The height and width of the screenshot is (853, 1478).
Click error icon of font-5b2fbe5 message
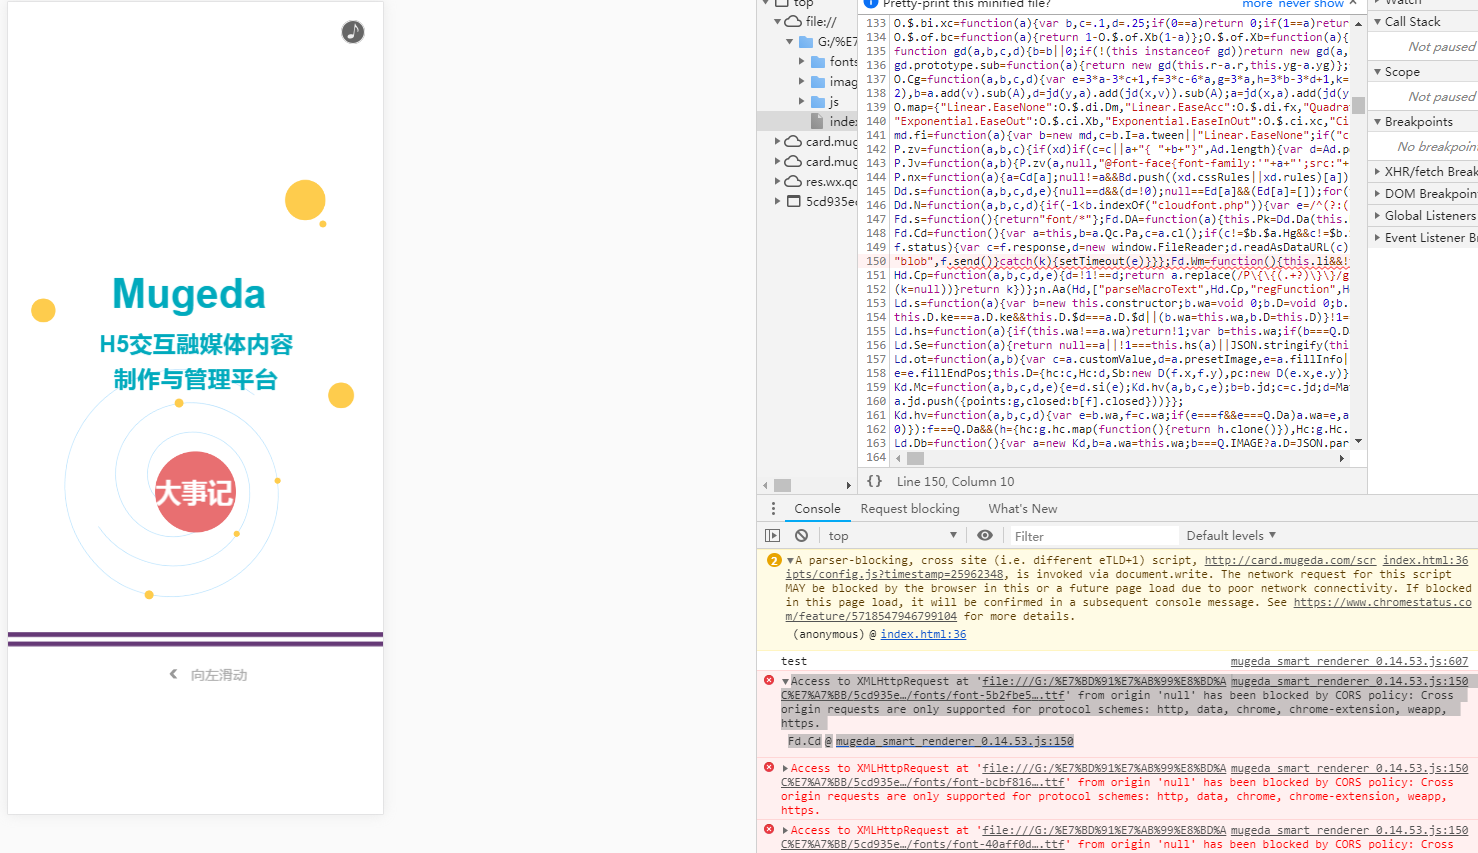coord(769,680)
